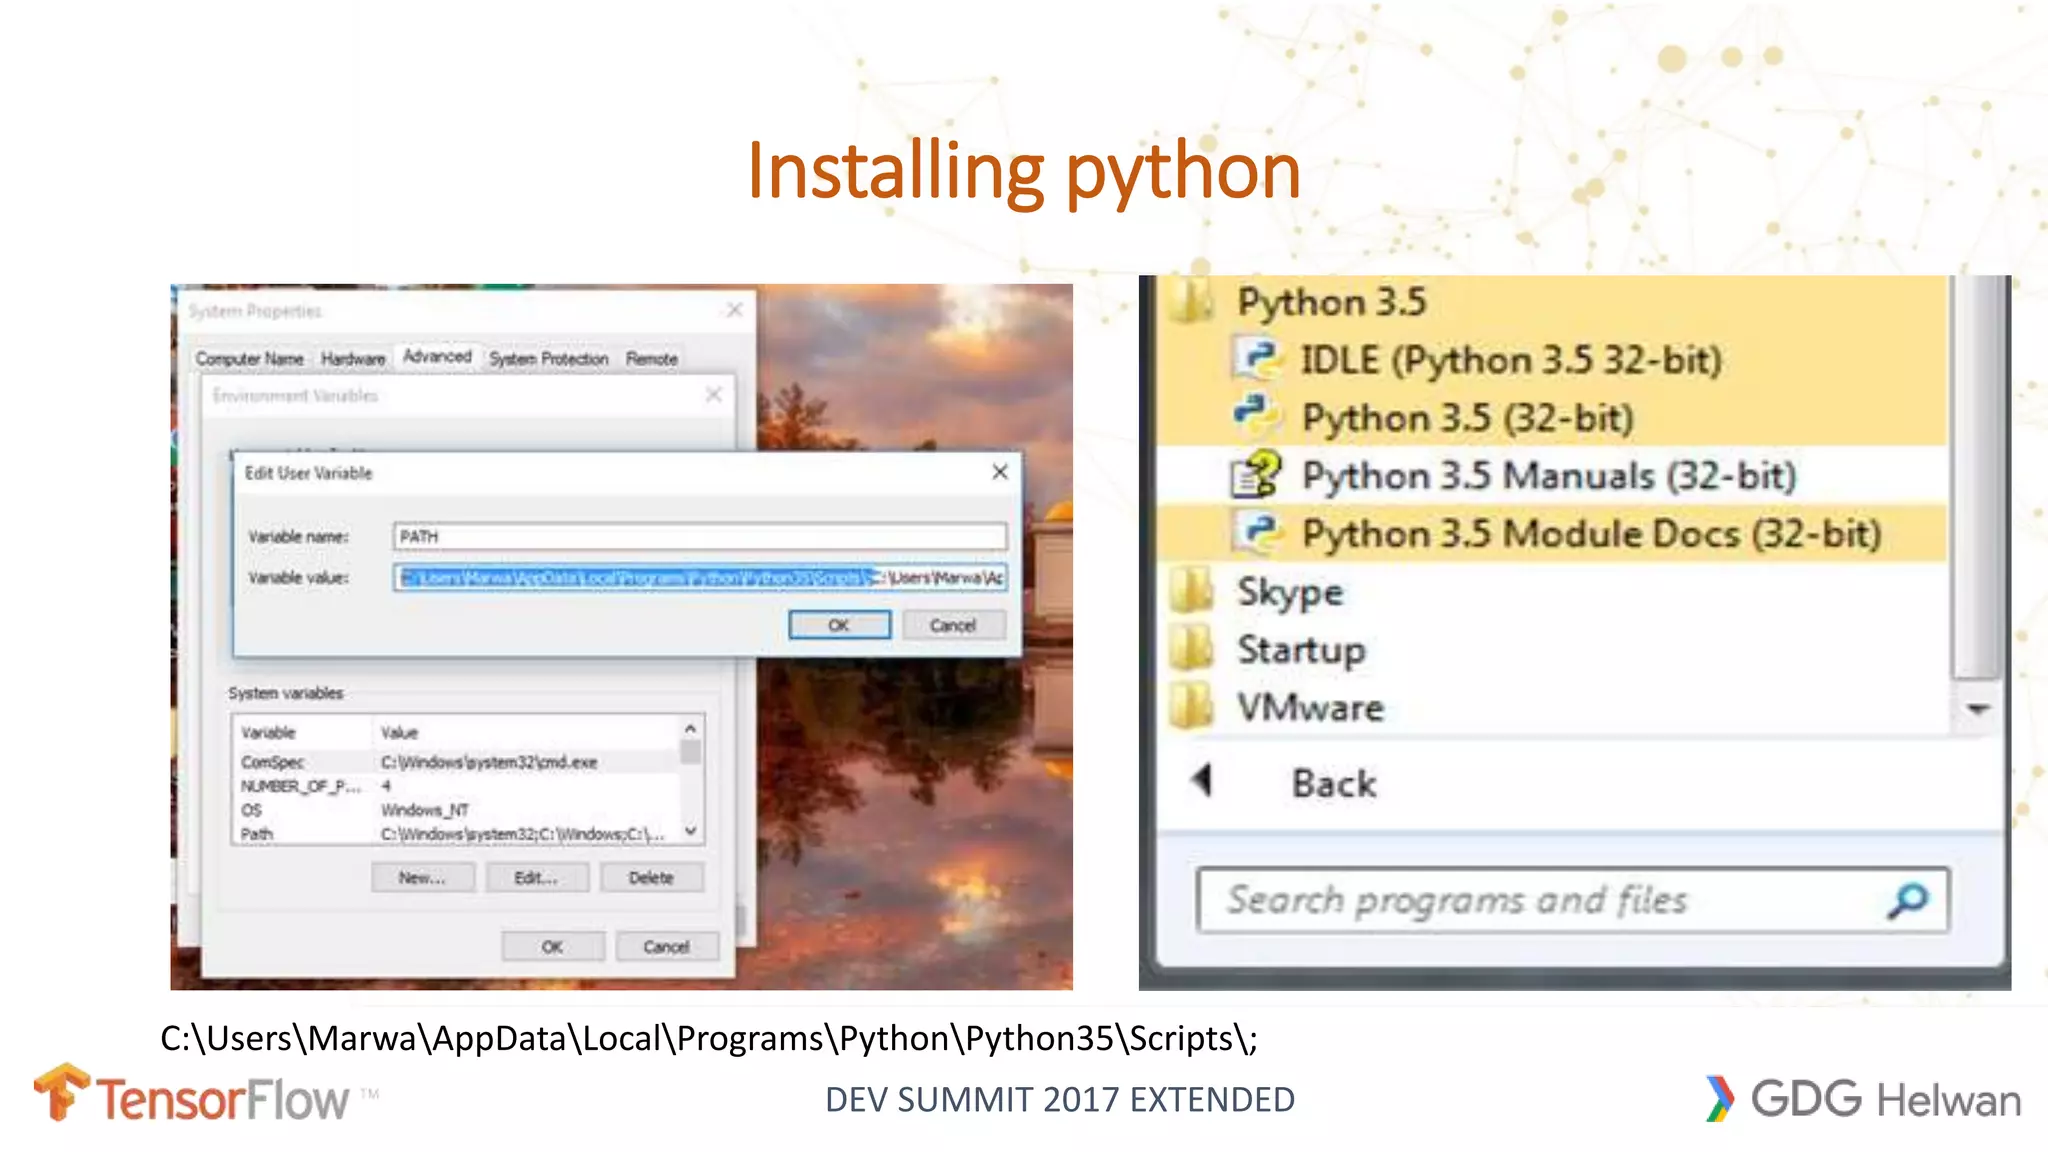
Task: Click the Python 3.5 folder icon
Action: (x=1191, y=300)
